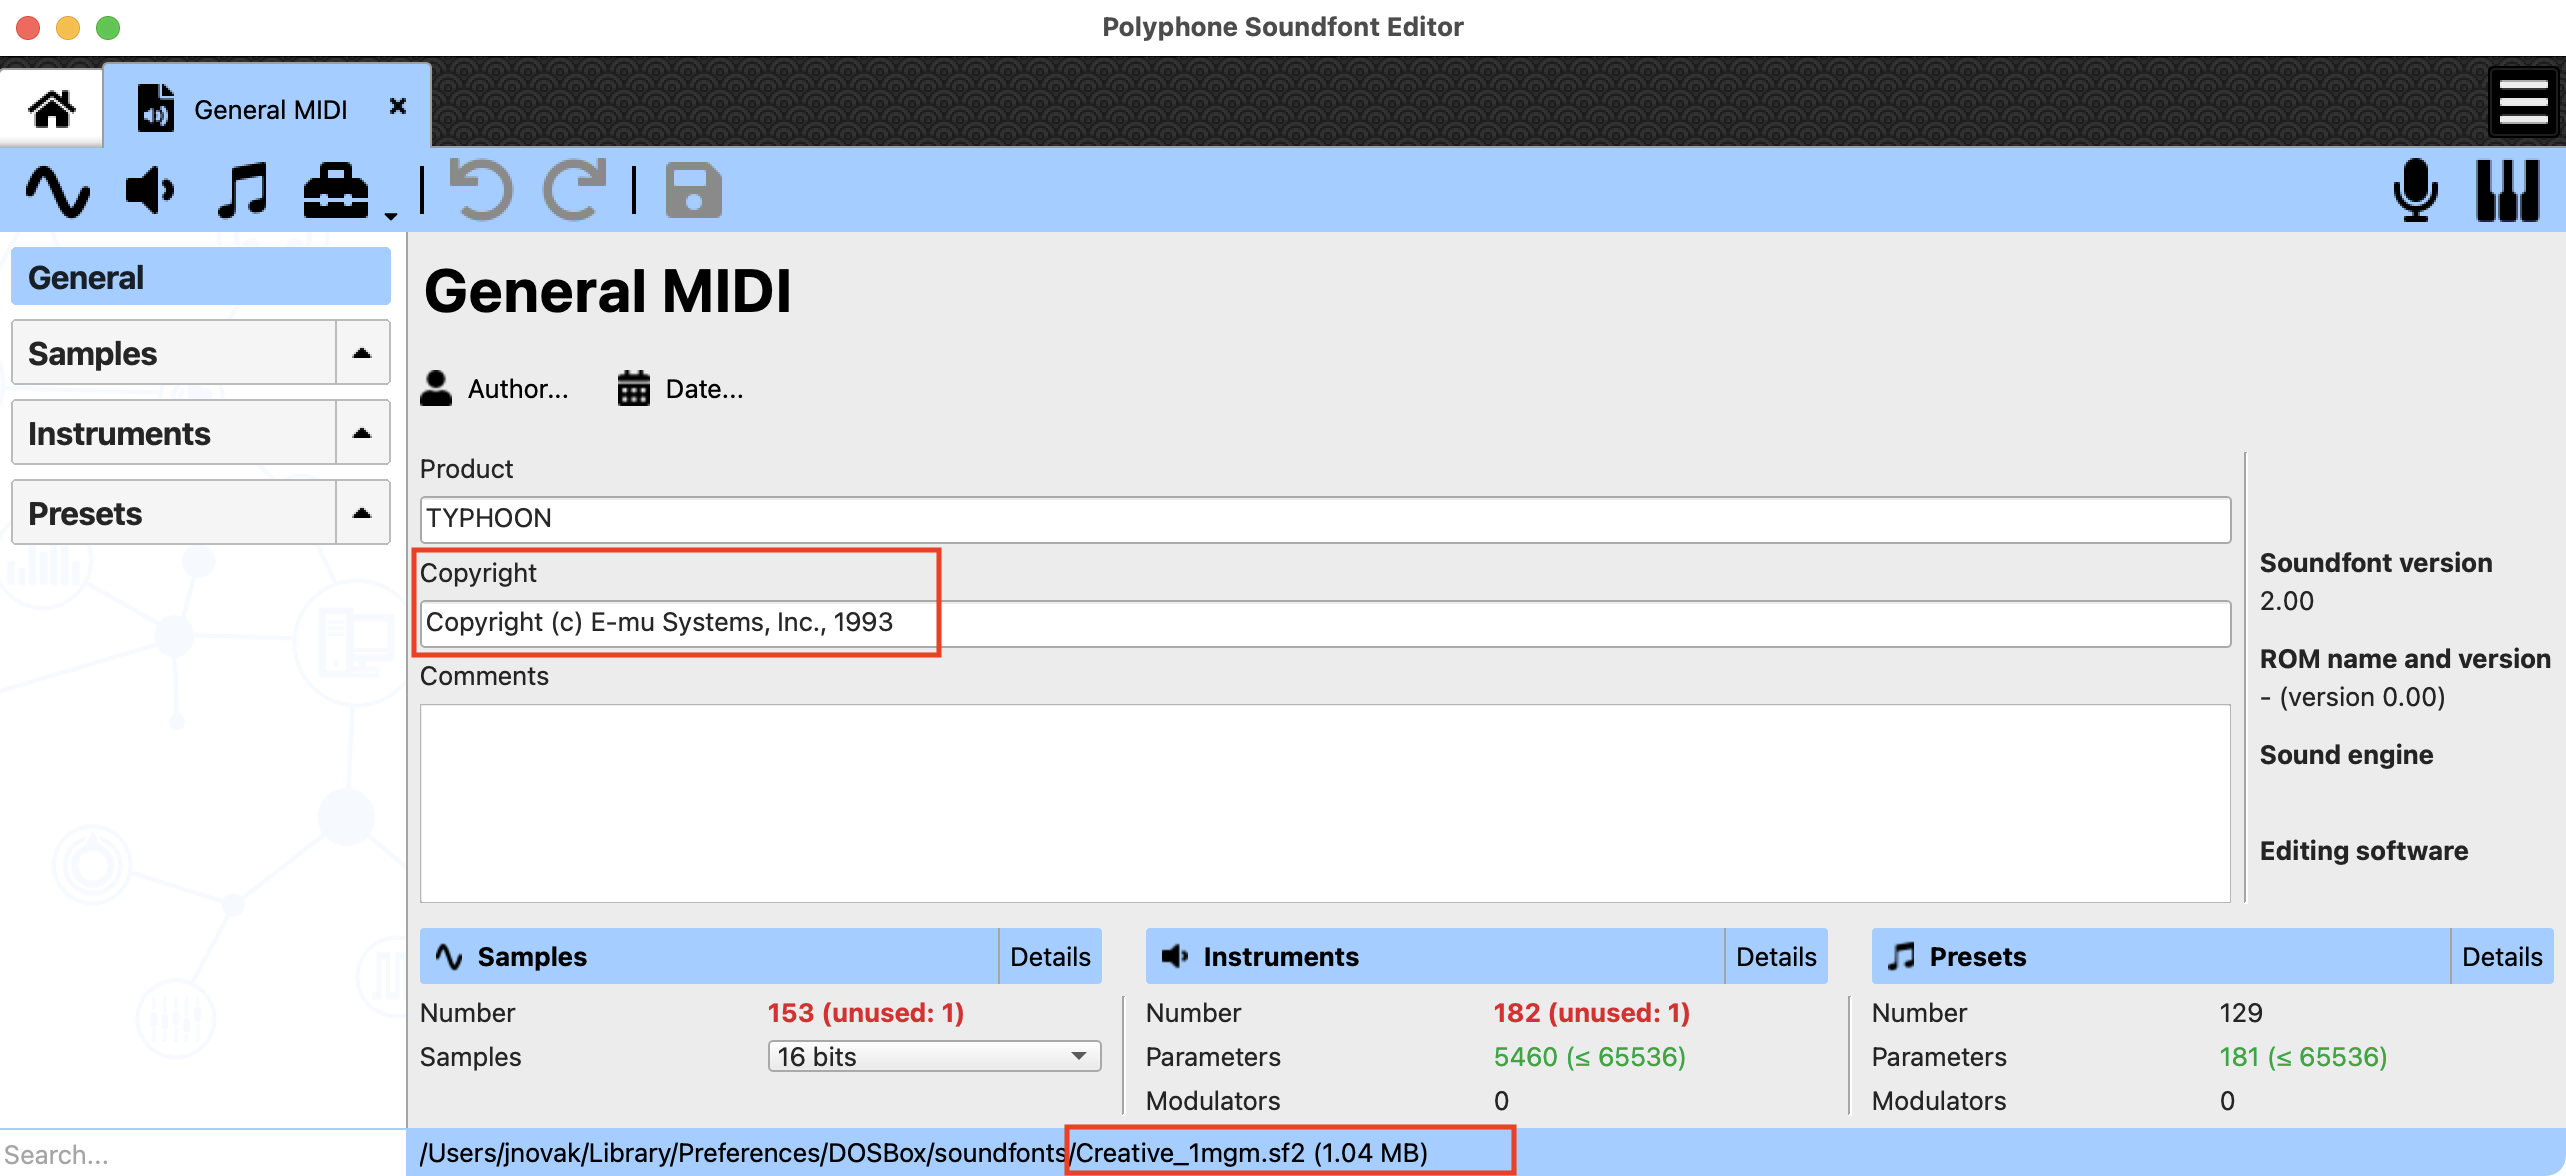Select Samples in the sidebar
Screen dimensions: 2566x1176
[174, 353]
